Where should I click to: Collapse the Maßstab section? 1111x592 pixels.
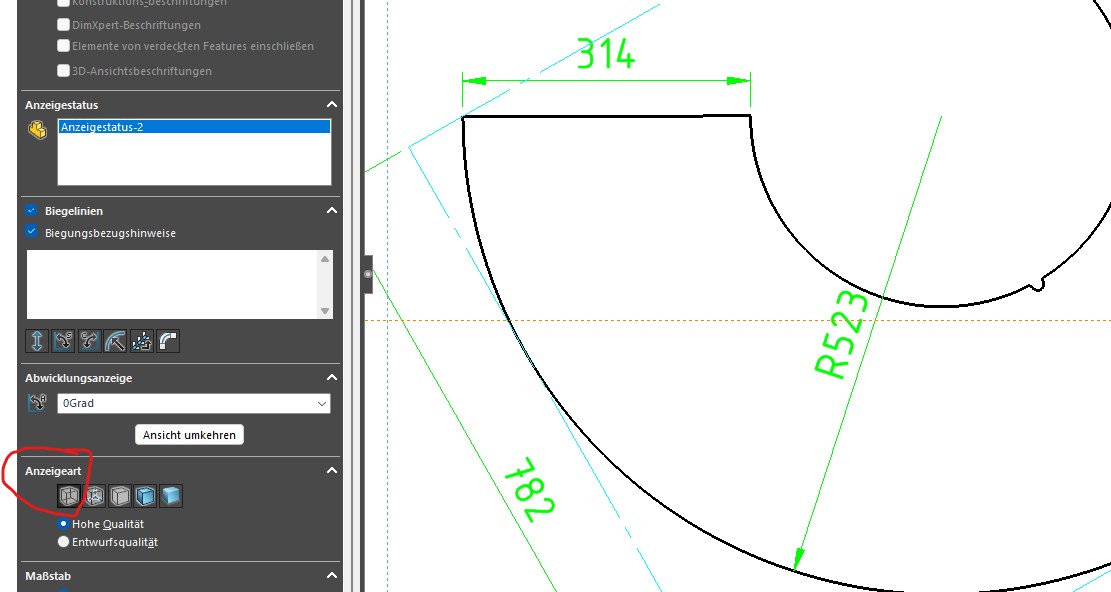click(332, 576)
